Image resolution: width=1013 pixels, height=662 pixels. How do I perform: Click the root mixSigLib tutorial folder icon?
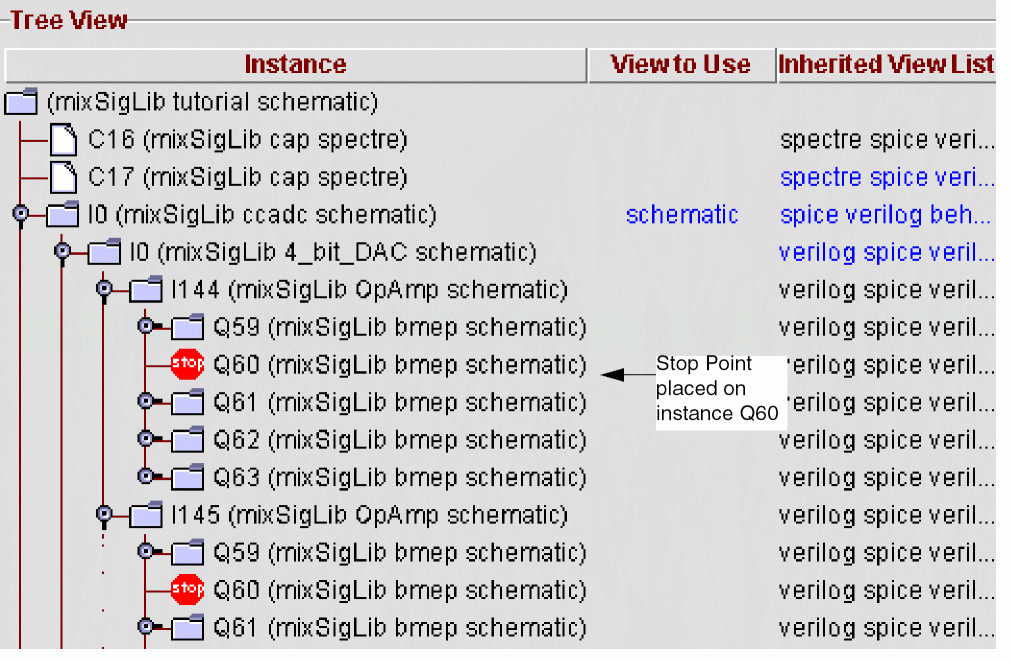click(x=21, y=102)
